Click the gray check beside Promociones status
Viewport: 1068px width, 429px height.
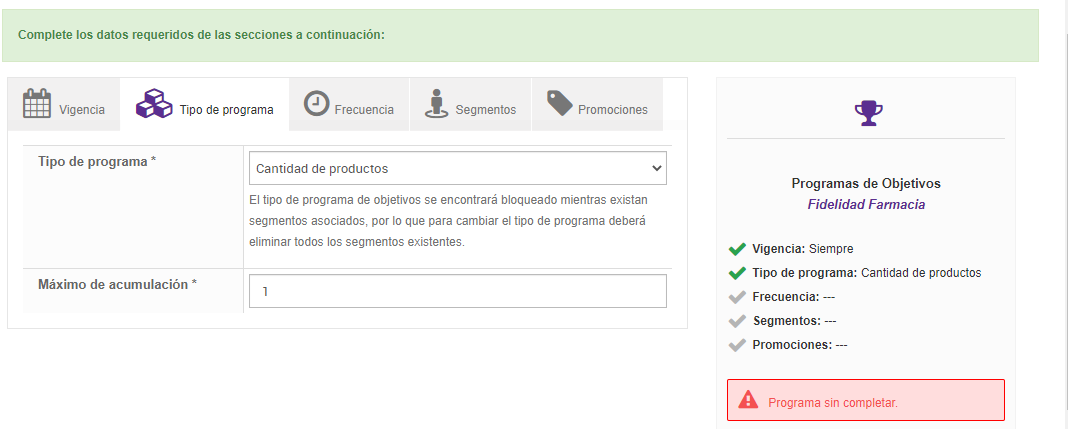(738, 344)
